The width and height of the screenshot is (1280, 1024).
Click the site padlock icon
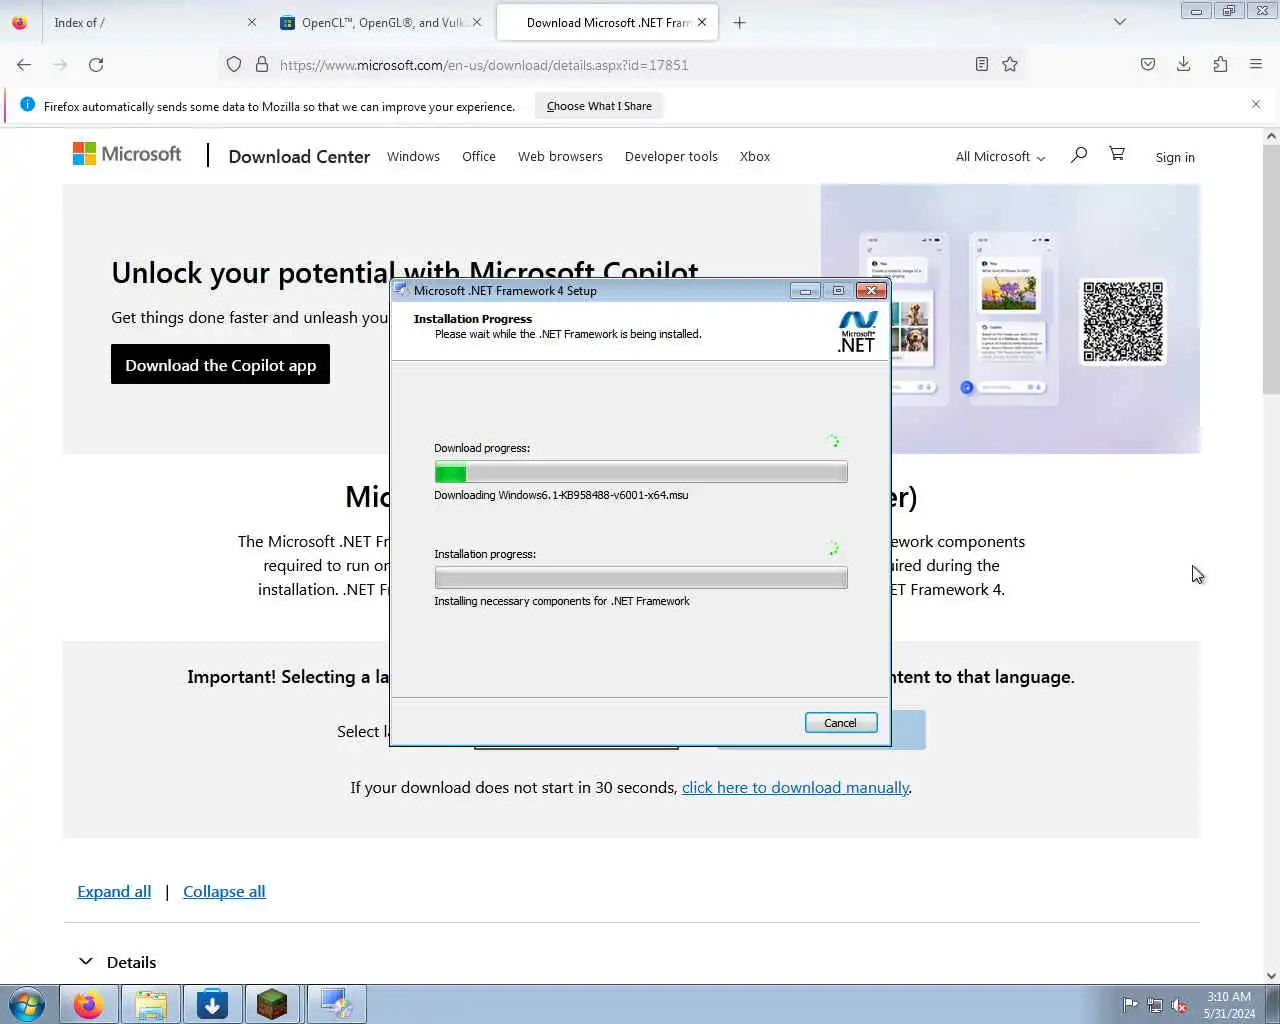point(262,64)
